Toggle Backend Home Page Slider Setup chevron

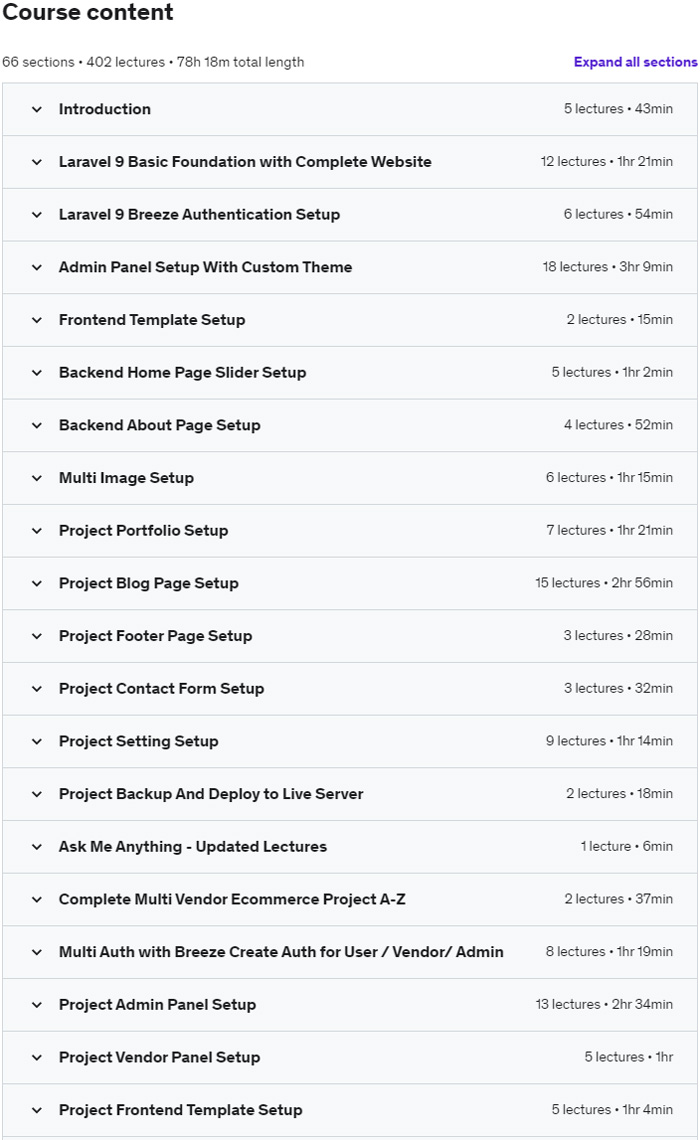pyautogui.click(x=37, y=373)
